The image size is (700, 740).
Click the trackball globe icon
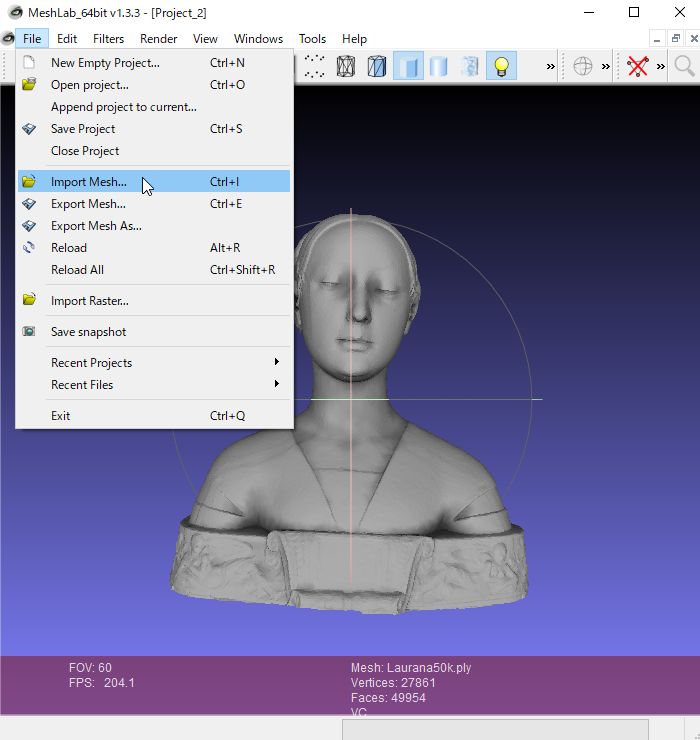point(582,66)
